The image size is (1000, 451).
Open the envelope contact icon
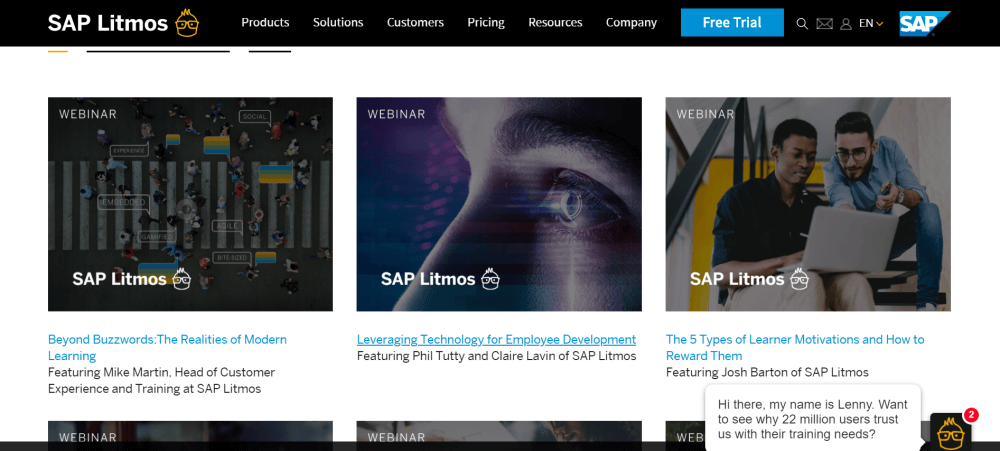pos(824,23)
